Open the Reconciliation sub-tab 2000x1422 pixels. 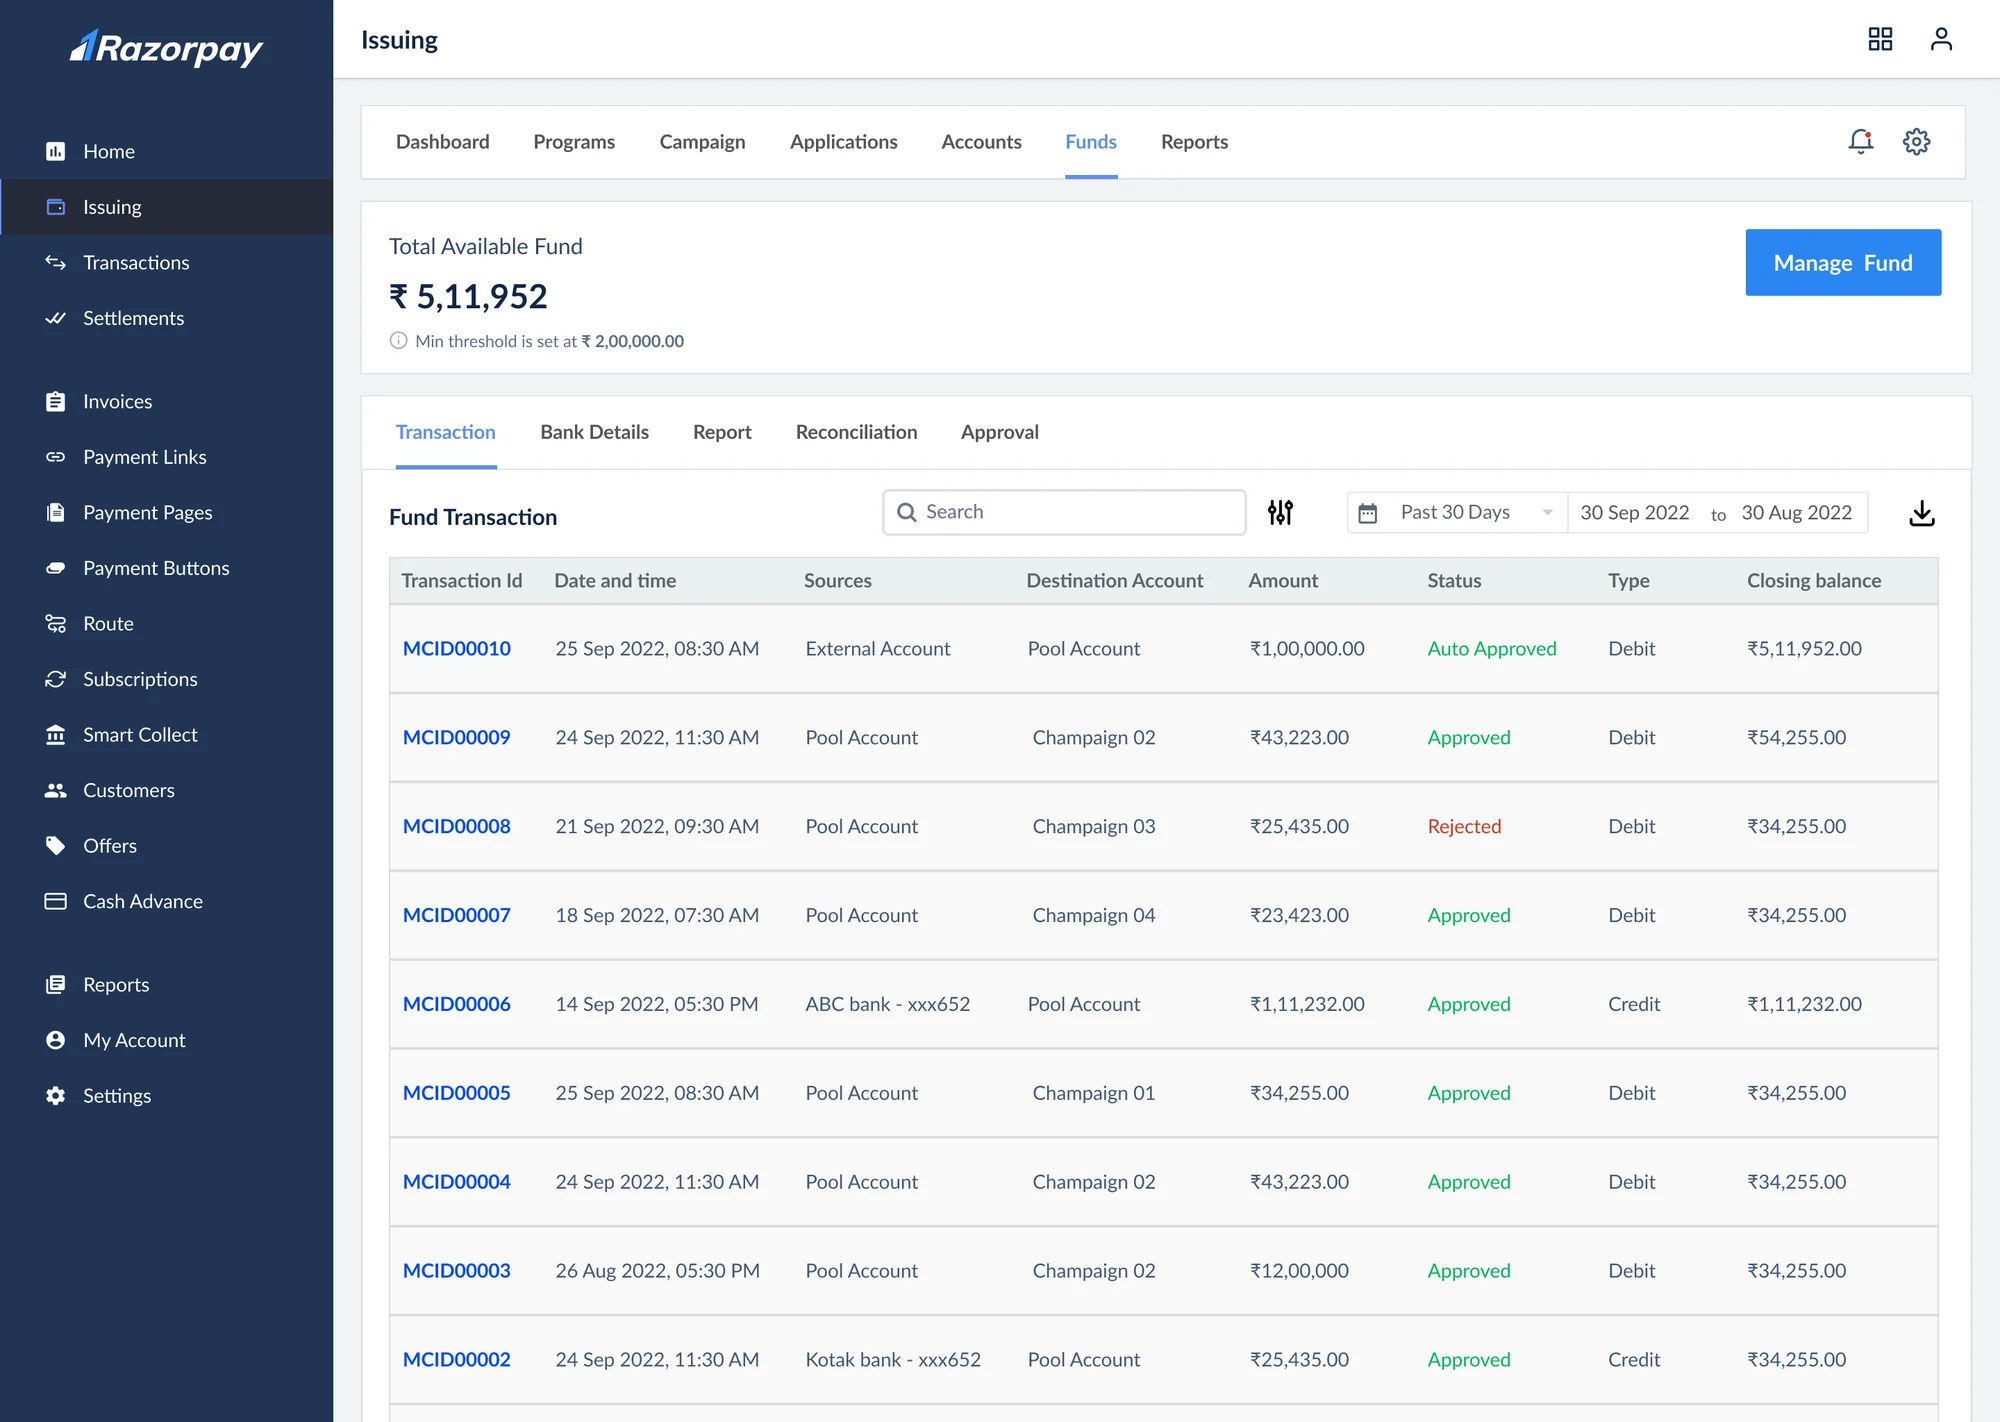coord(856,432)
